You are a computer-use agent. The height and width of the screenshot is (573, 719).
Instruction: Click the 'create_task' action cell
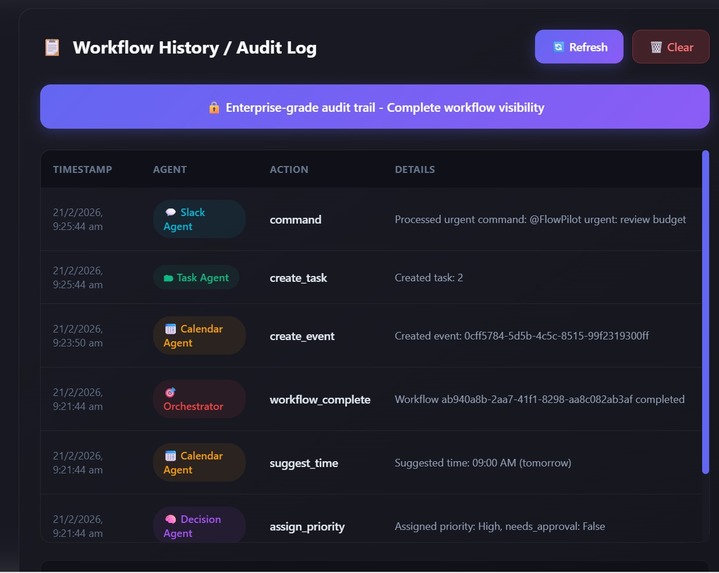[298, 278]
